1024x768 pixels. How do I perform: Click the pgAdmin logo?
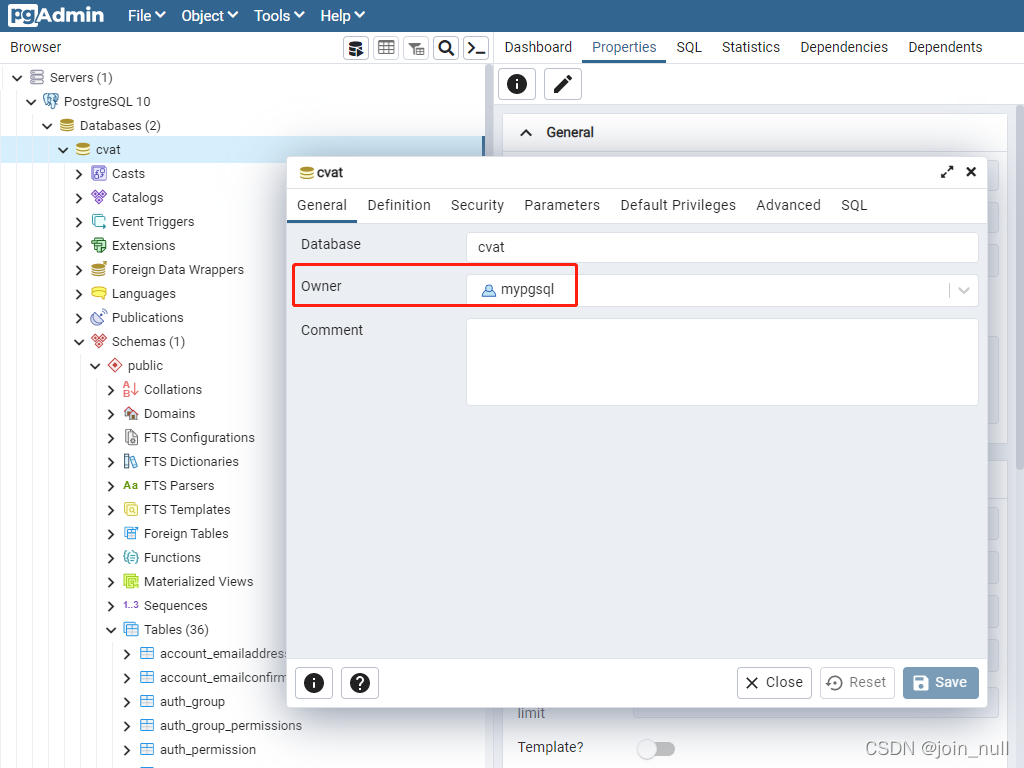[x=57, y=16]
